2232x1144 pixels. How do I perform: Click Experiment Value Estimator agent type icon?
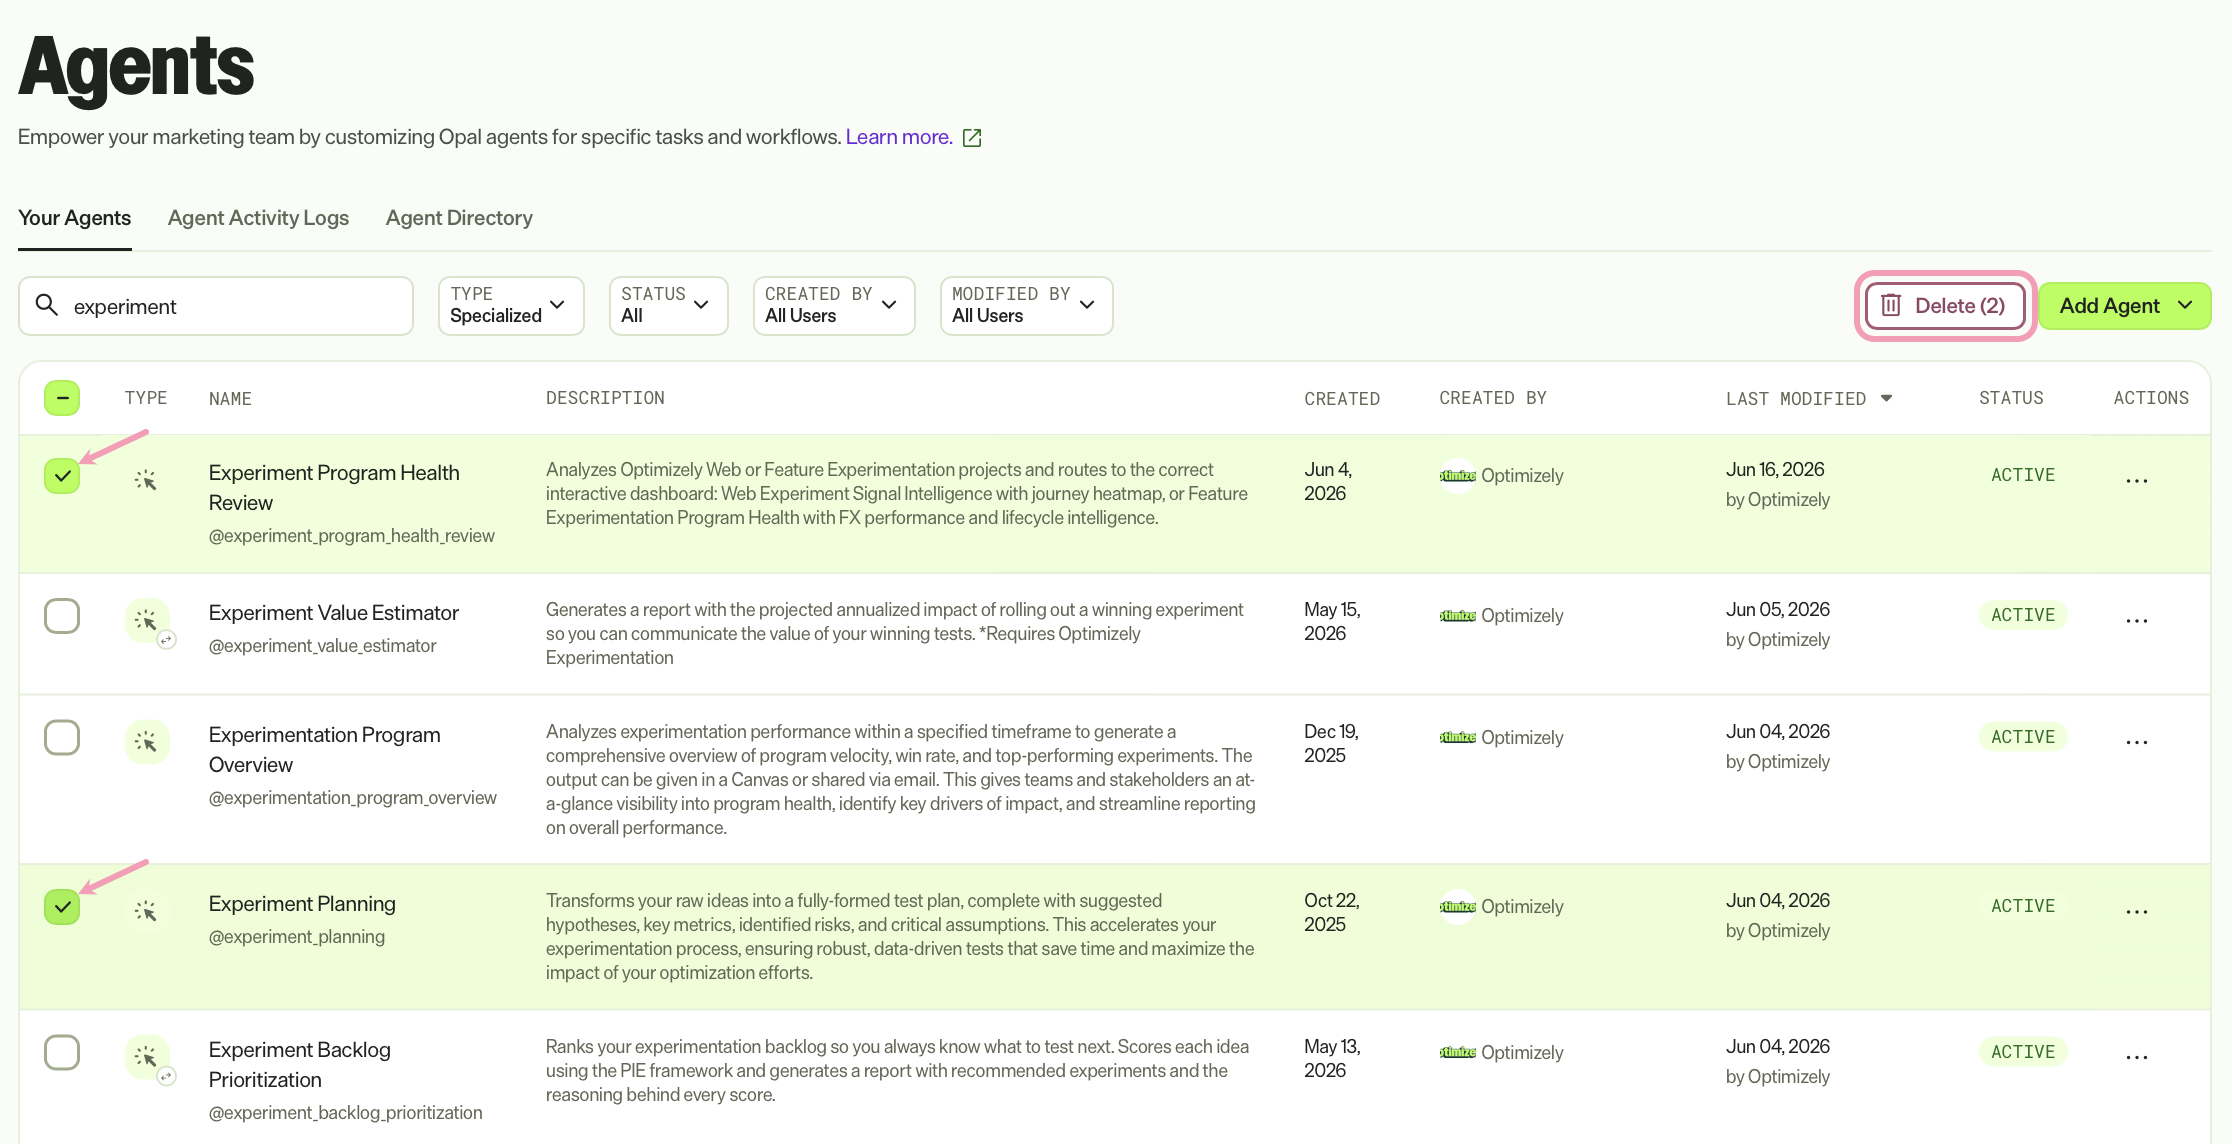[x=147, y=621]
